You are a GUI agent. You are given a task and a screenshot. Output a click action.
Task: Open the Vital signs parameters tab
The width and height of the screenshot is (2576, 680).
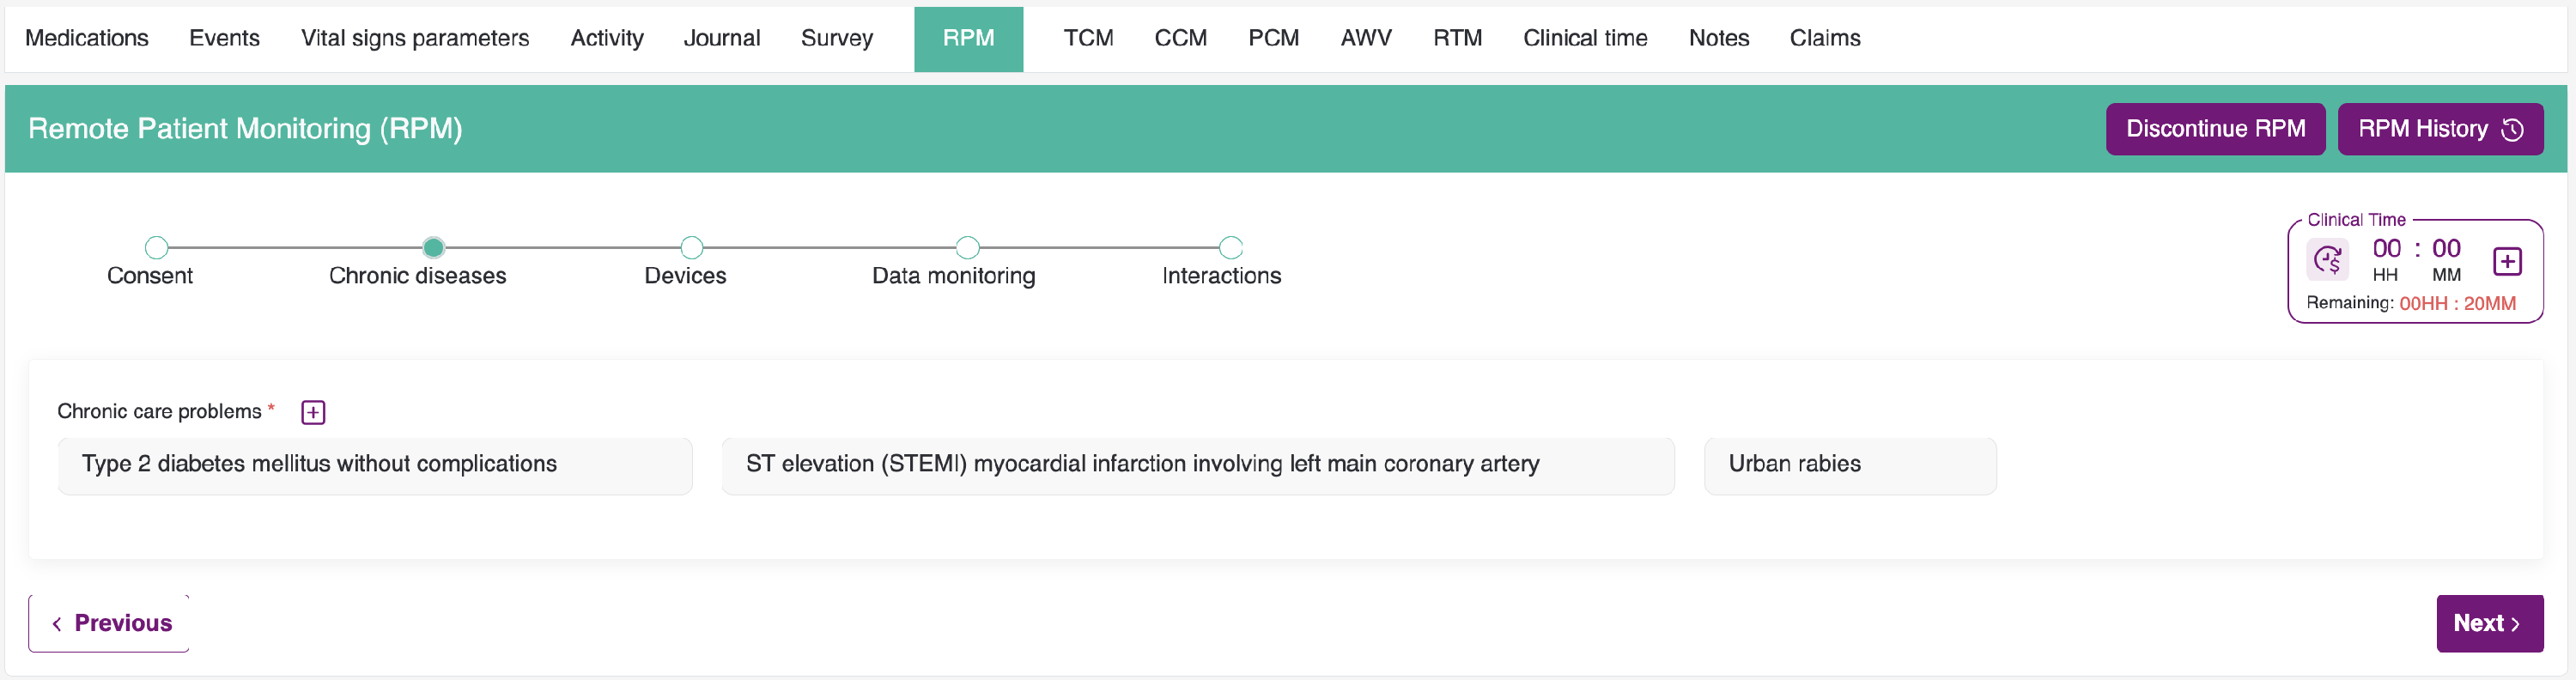415,38
